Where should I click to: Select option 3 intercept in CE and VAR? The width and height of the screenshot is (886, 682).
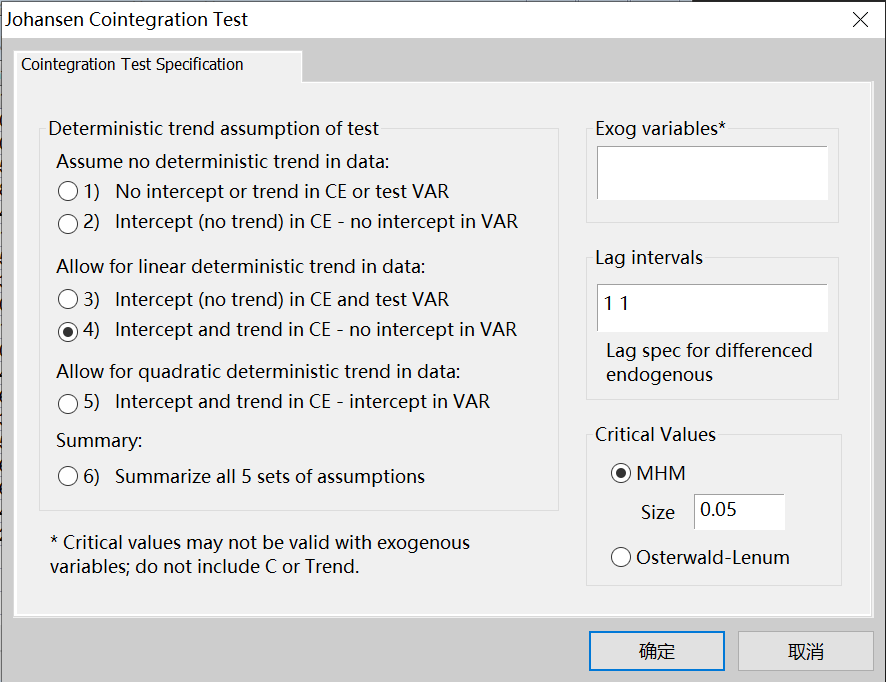click(x=68, y=299)
